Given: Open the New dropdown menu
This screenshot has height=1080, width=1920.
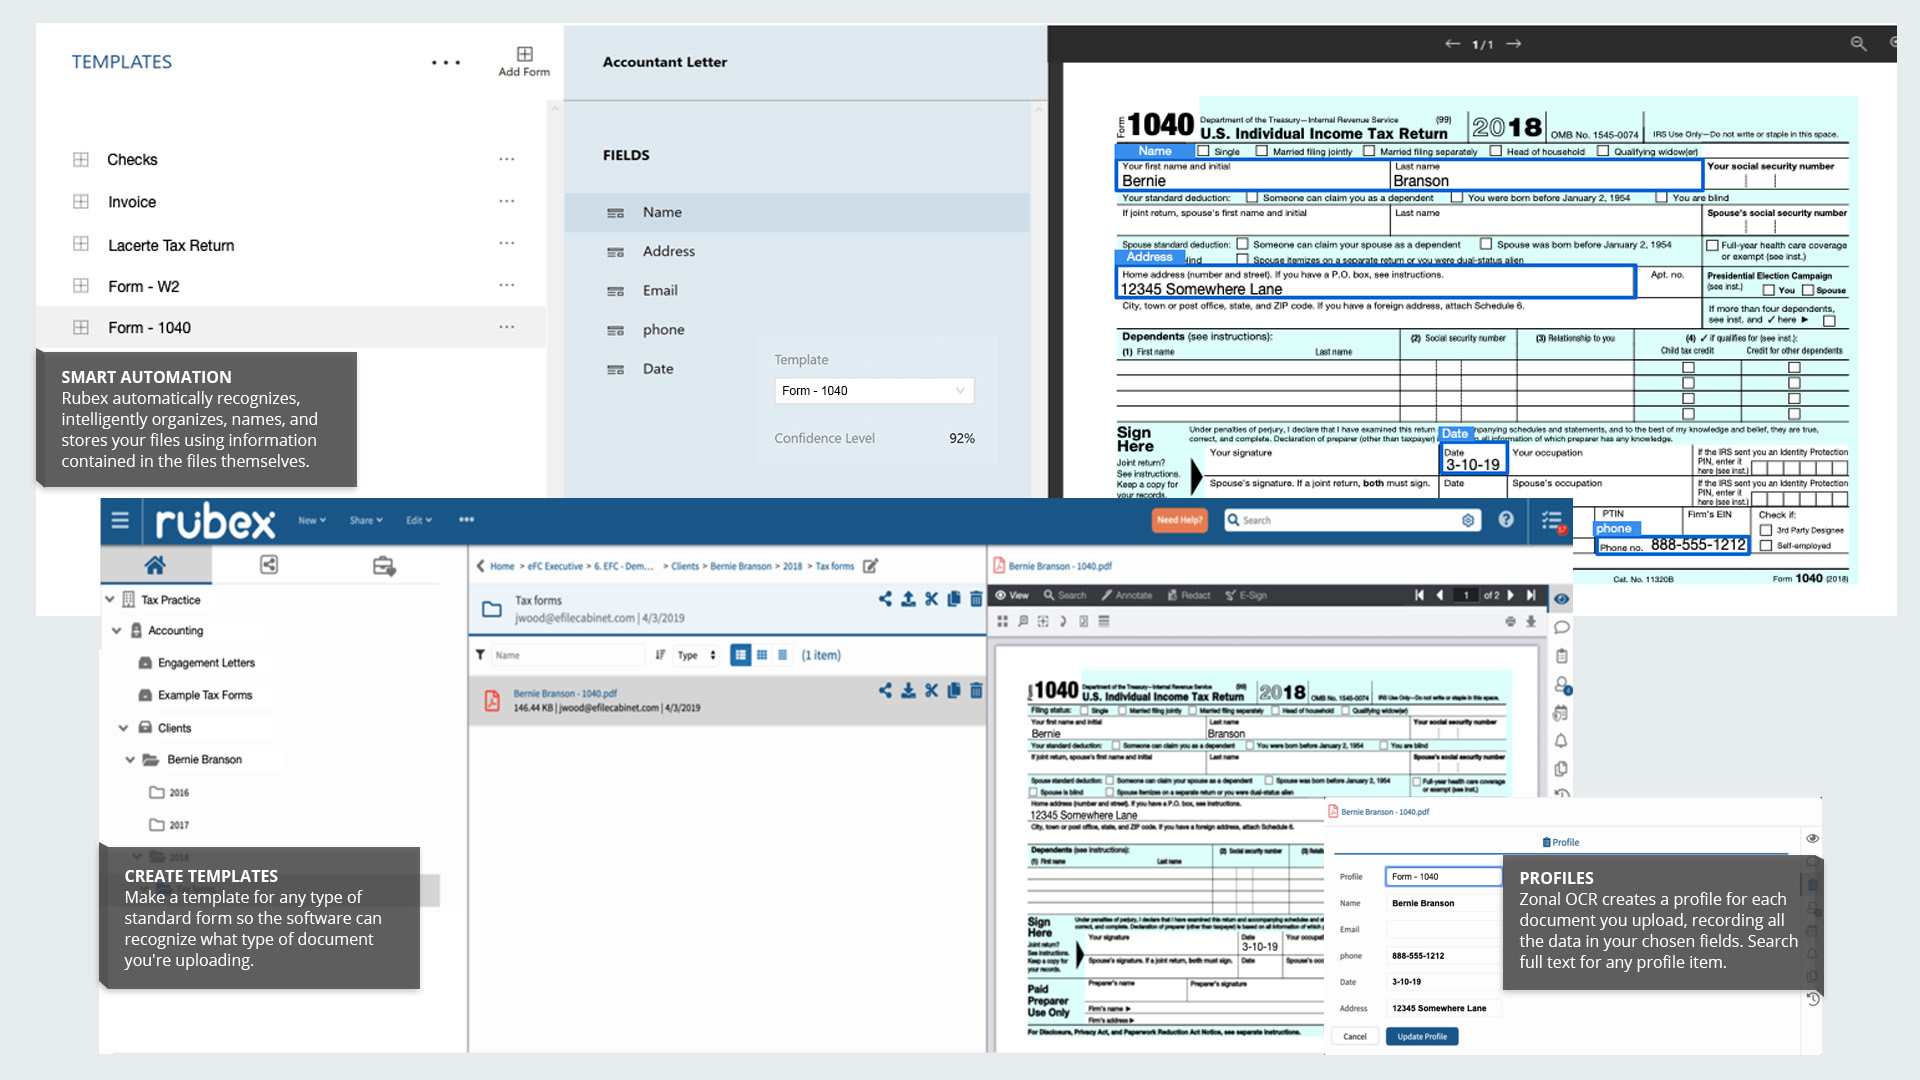Looking at the screenshot, I should point(312,520).
